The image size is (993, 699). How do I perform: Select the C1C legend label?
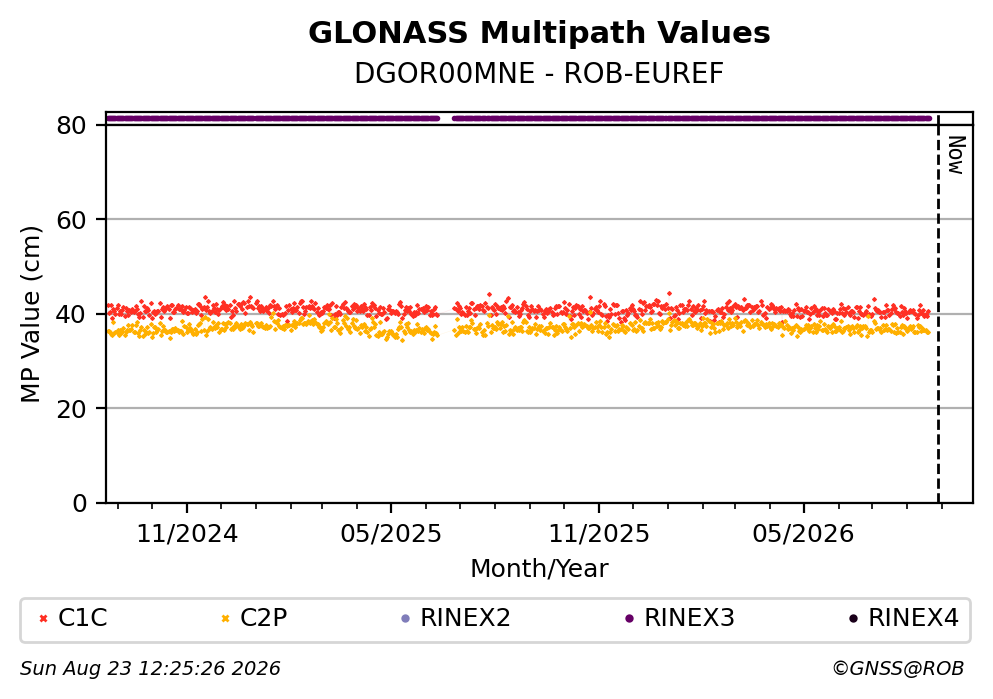[82, 618]
